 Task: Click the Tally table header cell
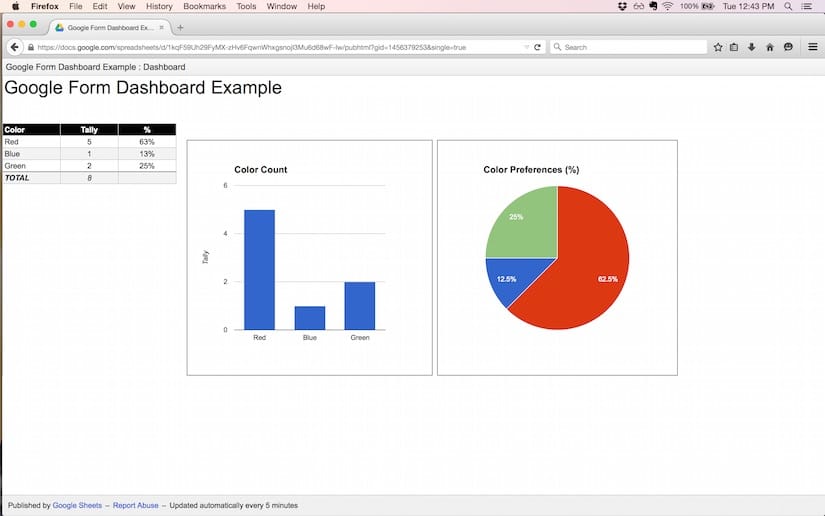[89, 130]
